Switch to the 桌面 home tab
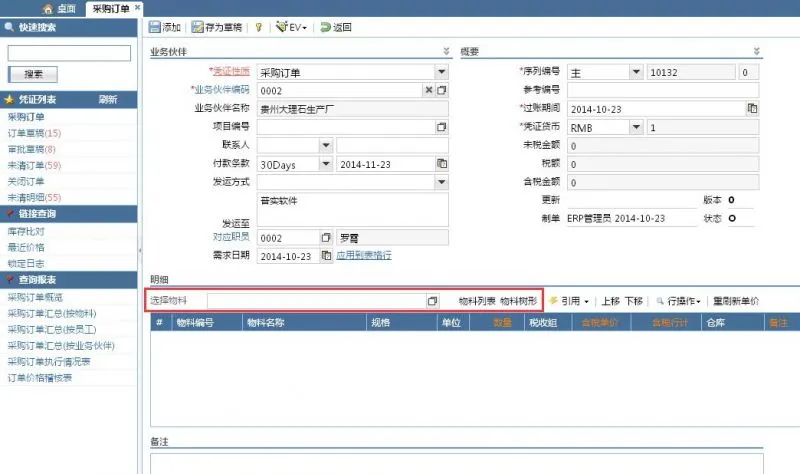Image resolution: width=800 pixels, height=474 pixels. click(60, 9)
